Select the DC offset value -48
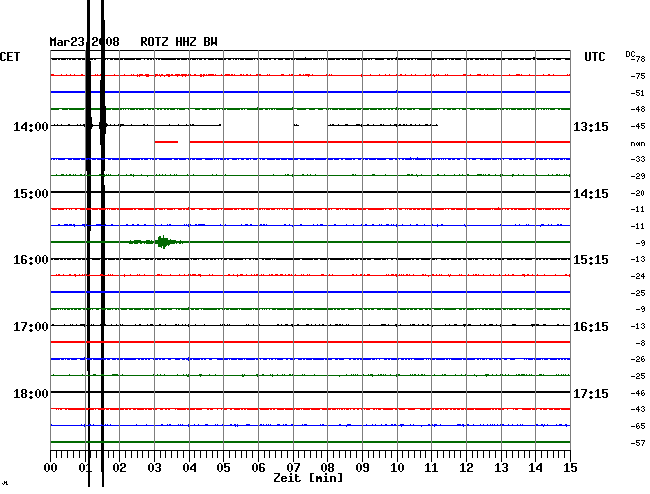The width and height of the screenshot is (650, 494). pos(638,109)
